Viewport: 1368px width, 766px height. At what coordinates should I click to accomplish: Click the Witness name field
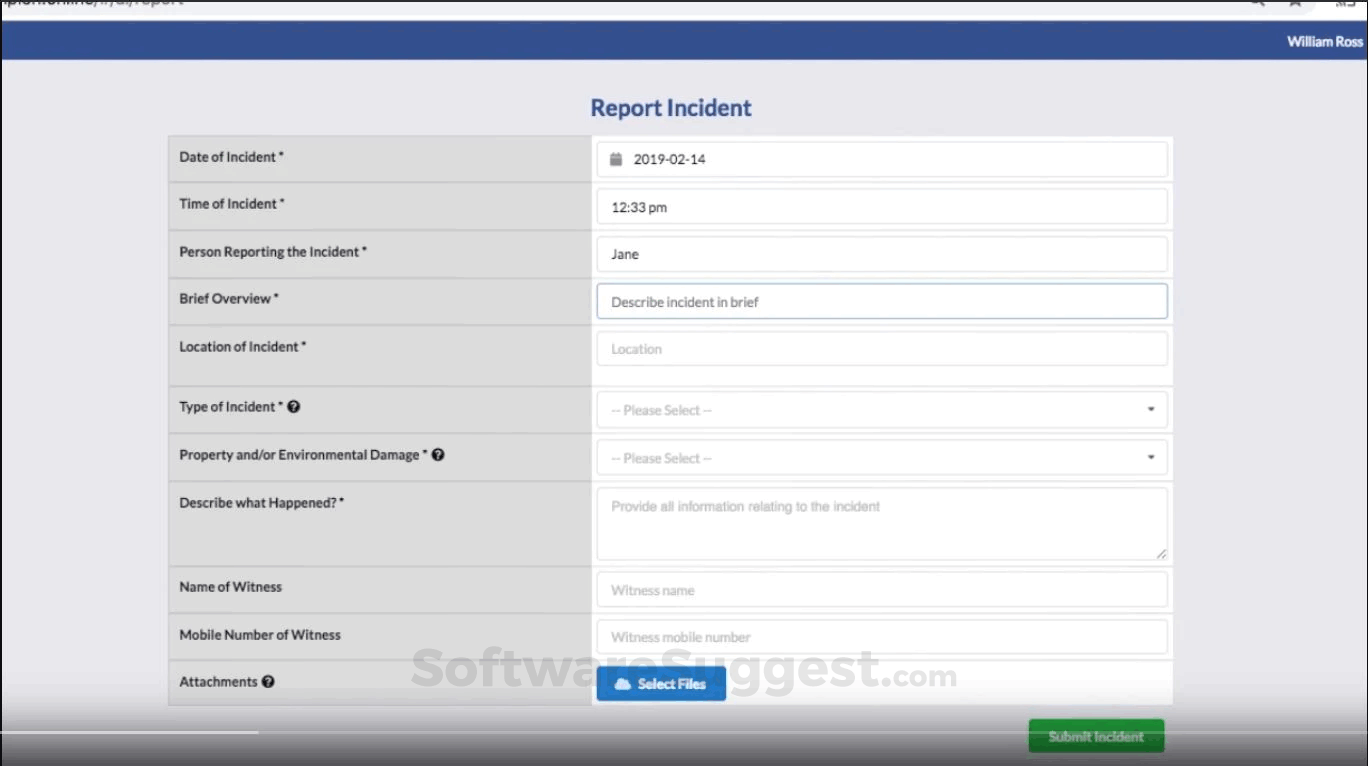881,589
